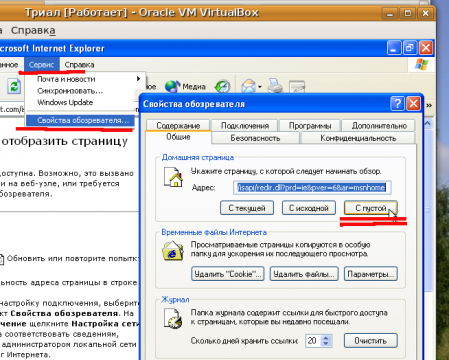This screenshot has width=449, height=360.
Task: Select Свойства обозревателя... menu item
Action: click(80, 120)
